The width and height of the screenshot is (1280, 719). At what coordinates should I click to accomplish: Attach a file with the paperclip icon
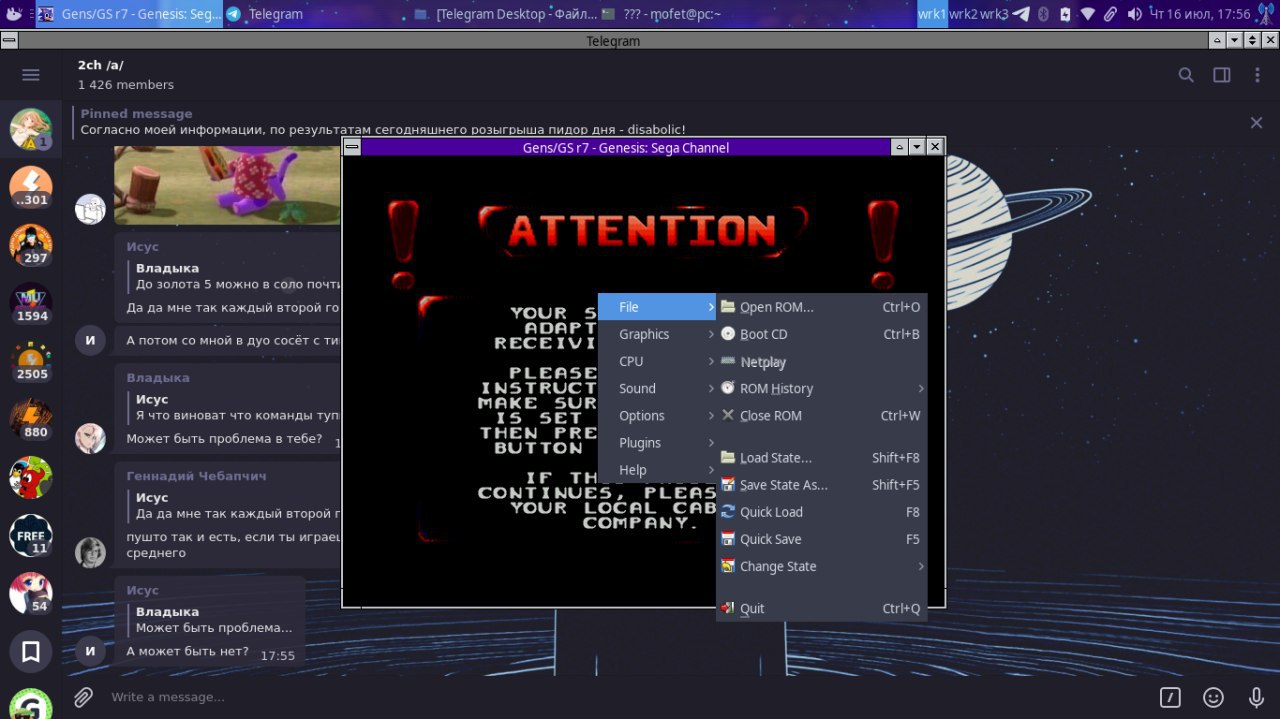tap(84, 697)
